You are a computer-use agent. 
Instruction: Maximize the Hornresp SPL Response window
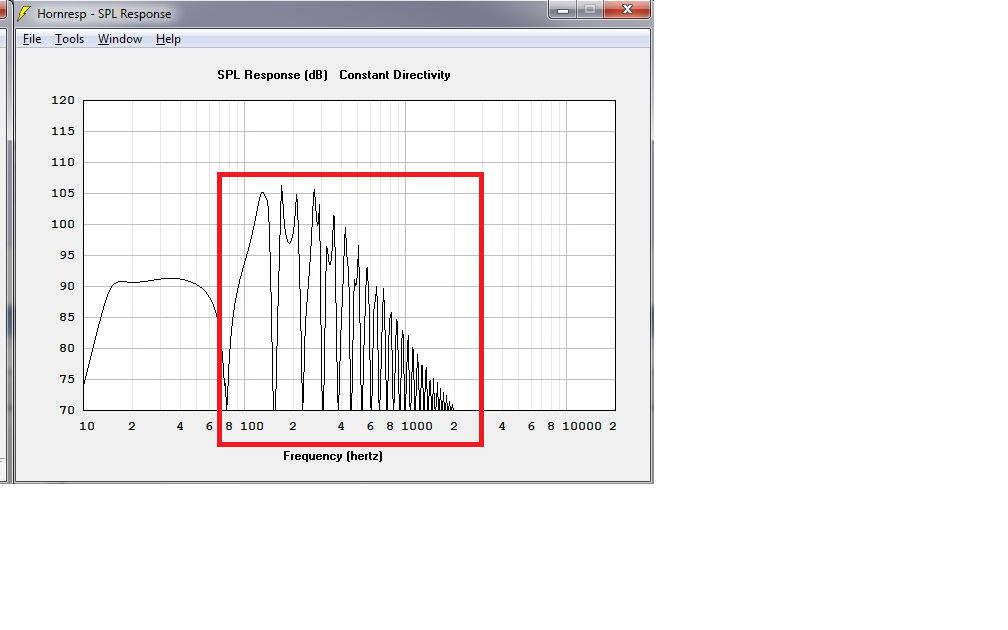(x=590, y=10)
